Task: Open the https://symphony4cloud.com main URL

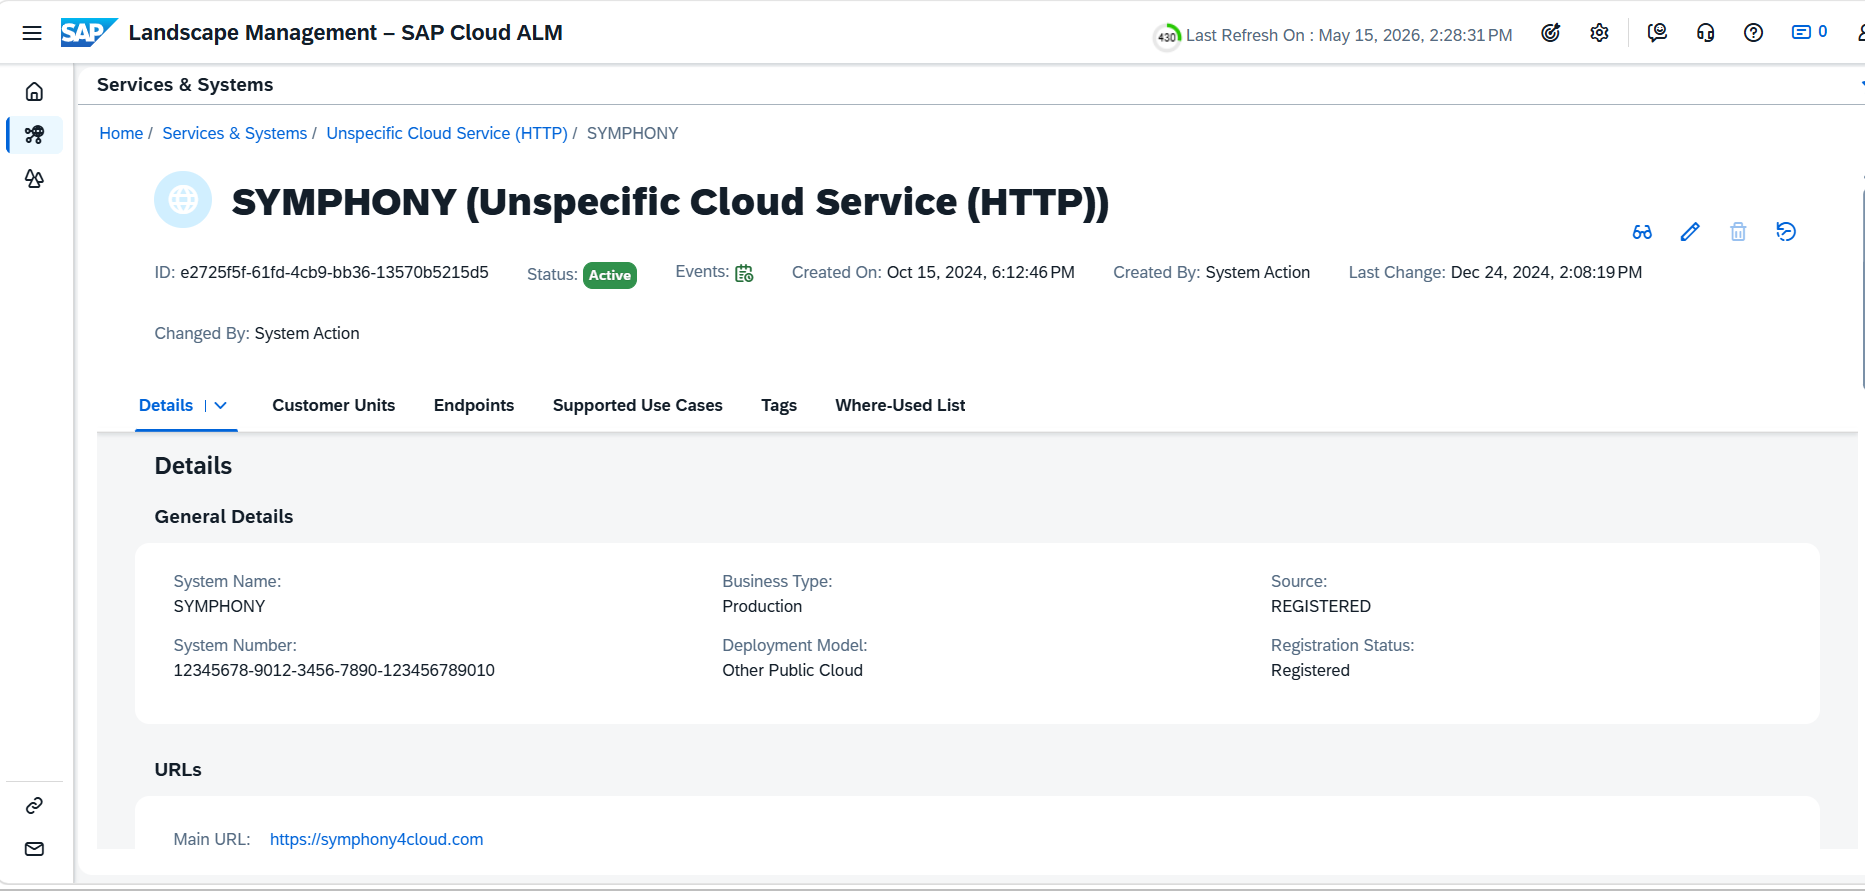Action: (x=376, y=839)
